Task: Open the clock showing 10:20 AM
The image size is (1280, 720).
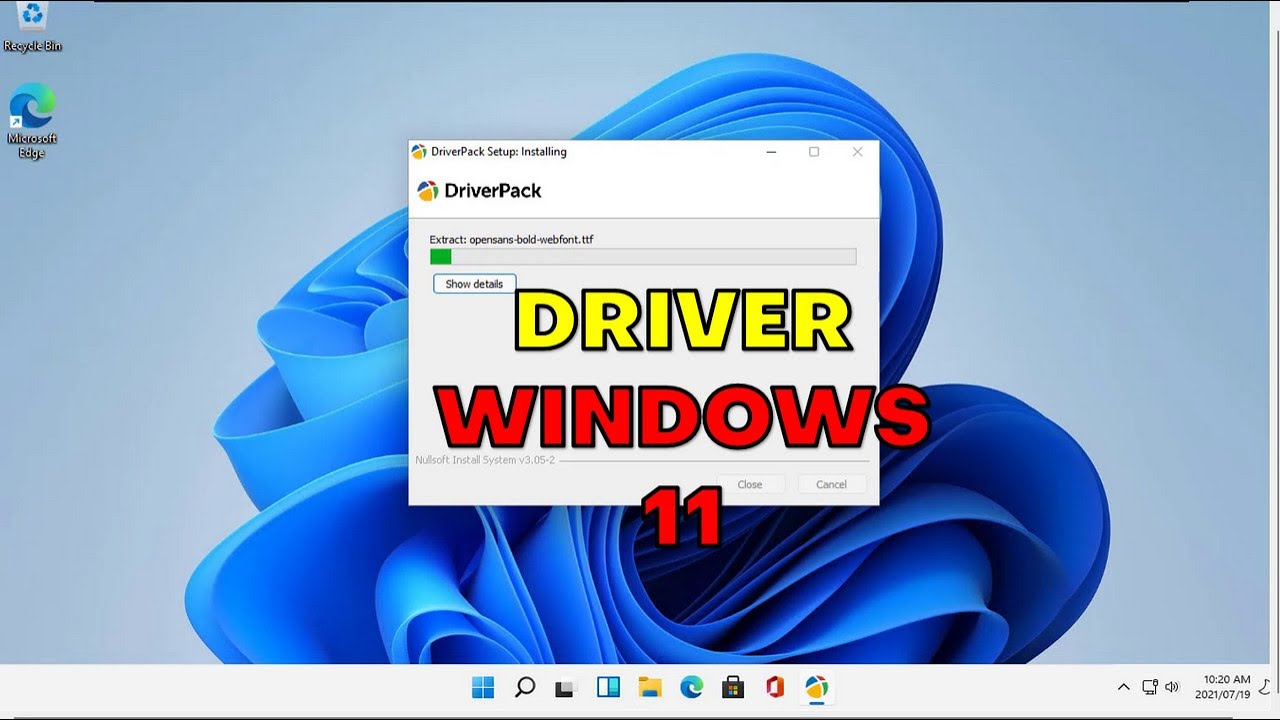Action: tap(1222, 687)
